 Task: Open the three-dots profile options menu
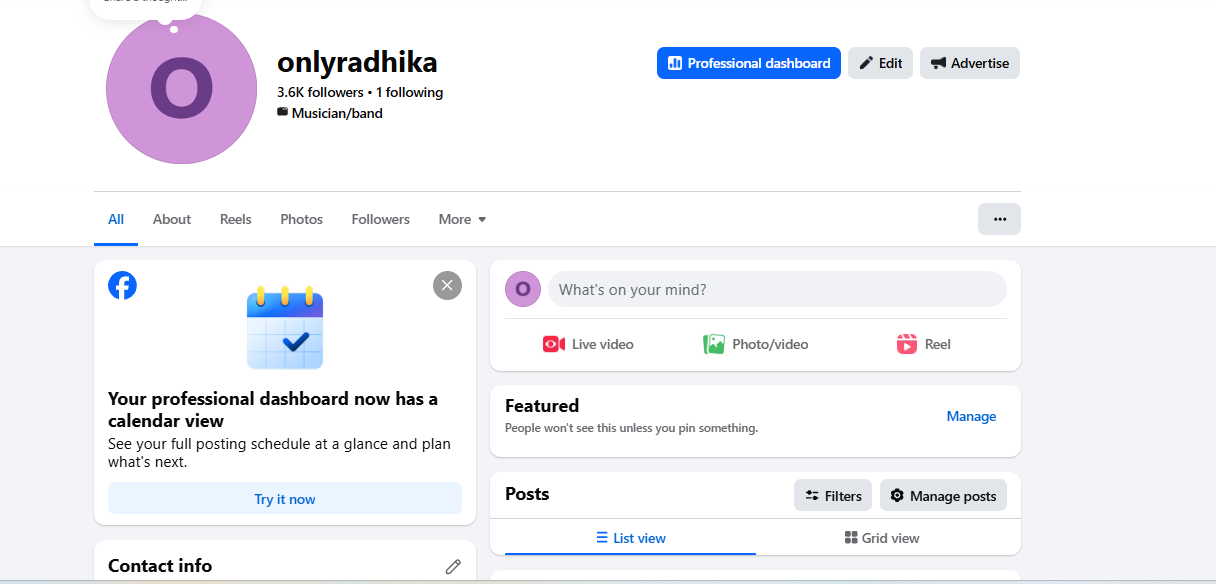click(999, 219)
